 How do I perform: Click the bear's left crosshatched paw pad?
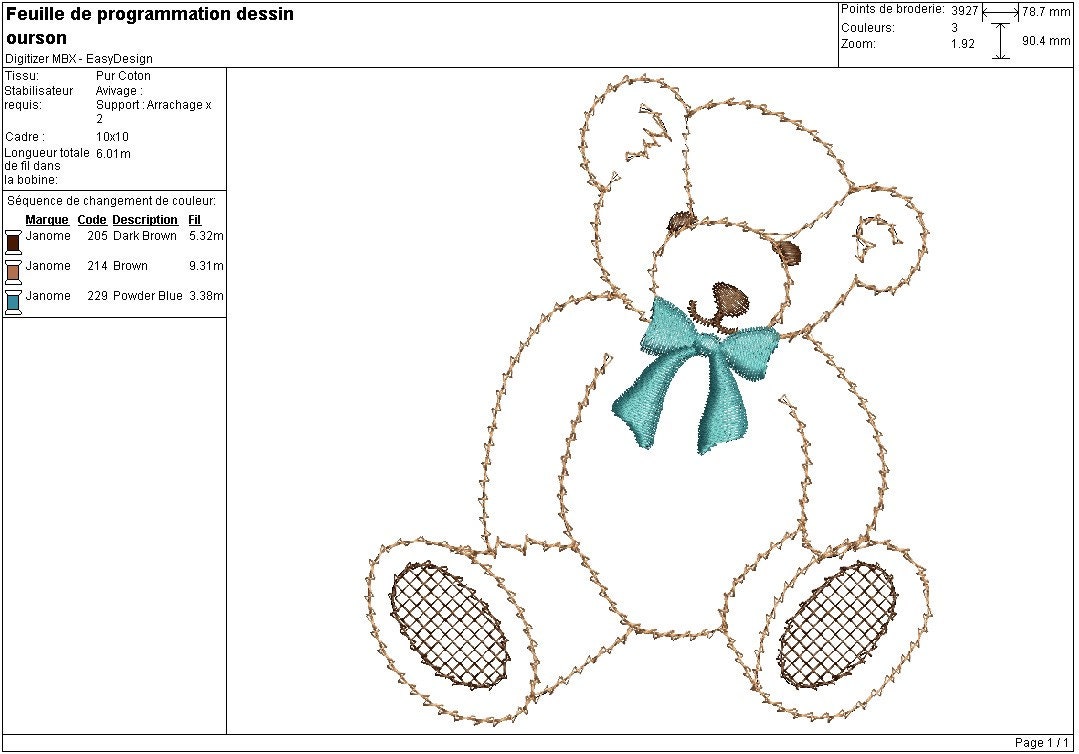pyautogui.click(x=450, y=623)
